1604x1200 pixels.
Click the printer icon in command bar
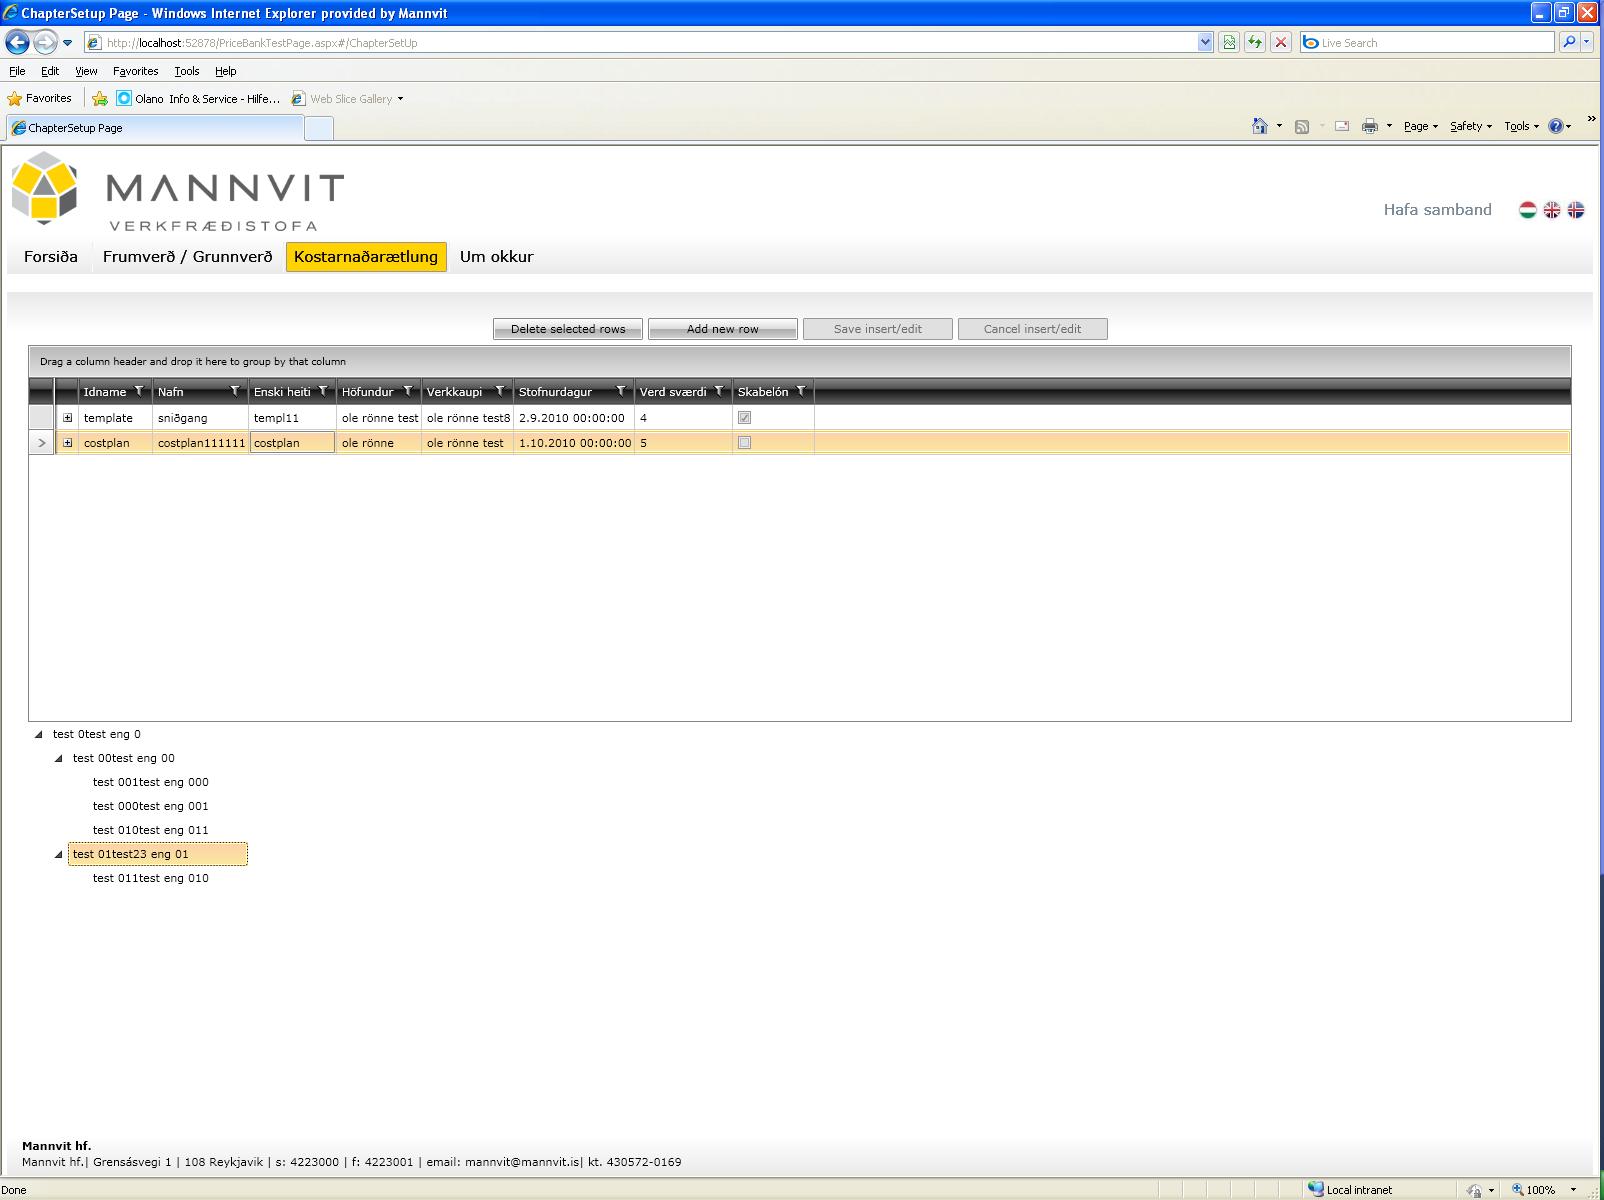pos(1370,126)
